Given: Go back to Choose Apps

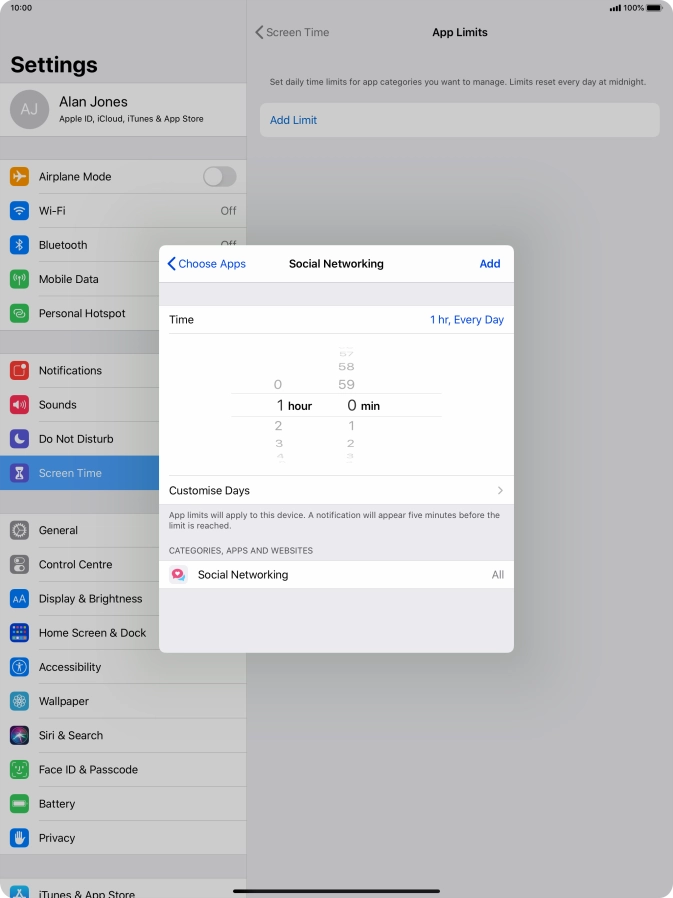Looking at the screenshot, I should pos(206,264).
